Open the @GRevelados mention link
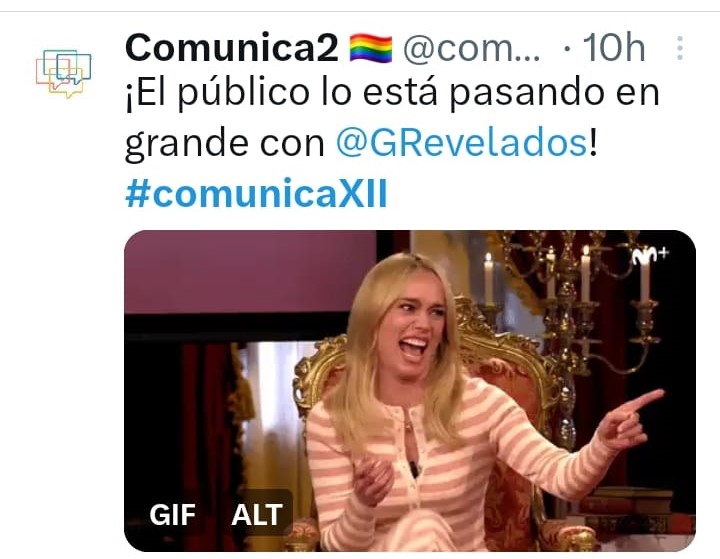 pos(461,143)
